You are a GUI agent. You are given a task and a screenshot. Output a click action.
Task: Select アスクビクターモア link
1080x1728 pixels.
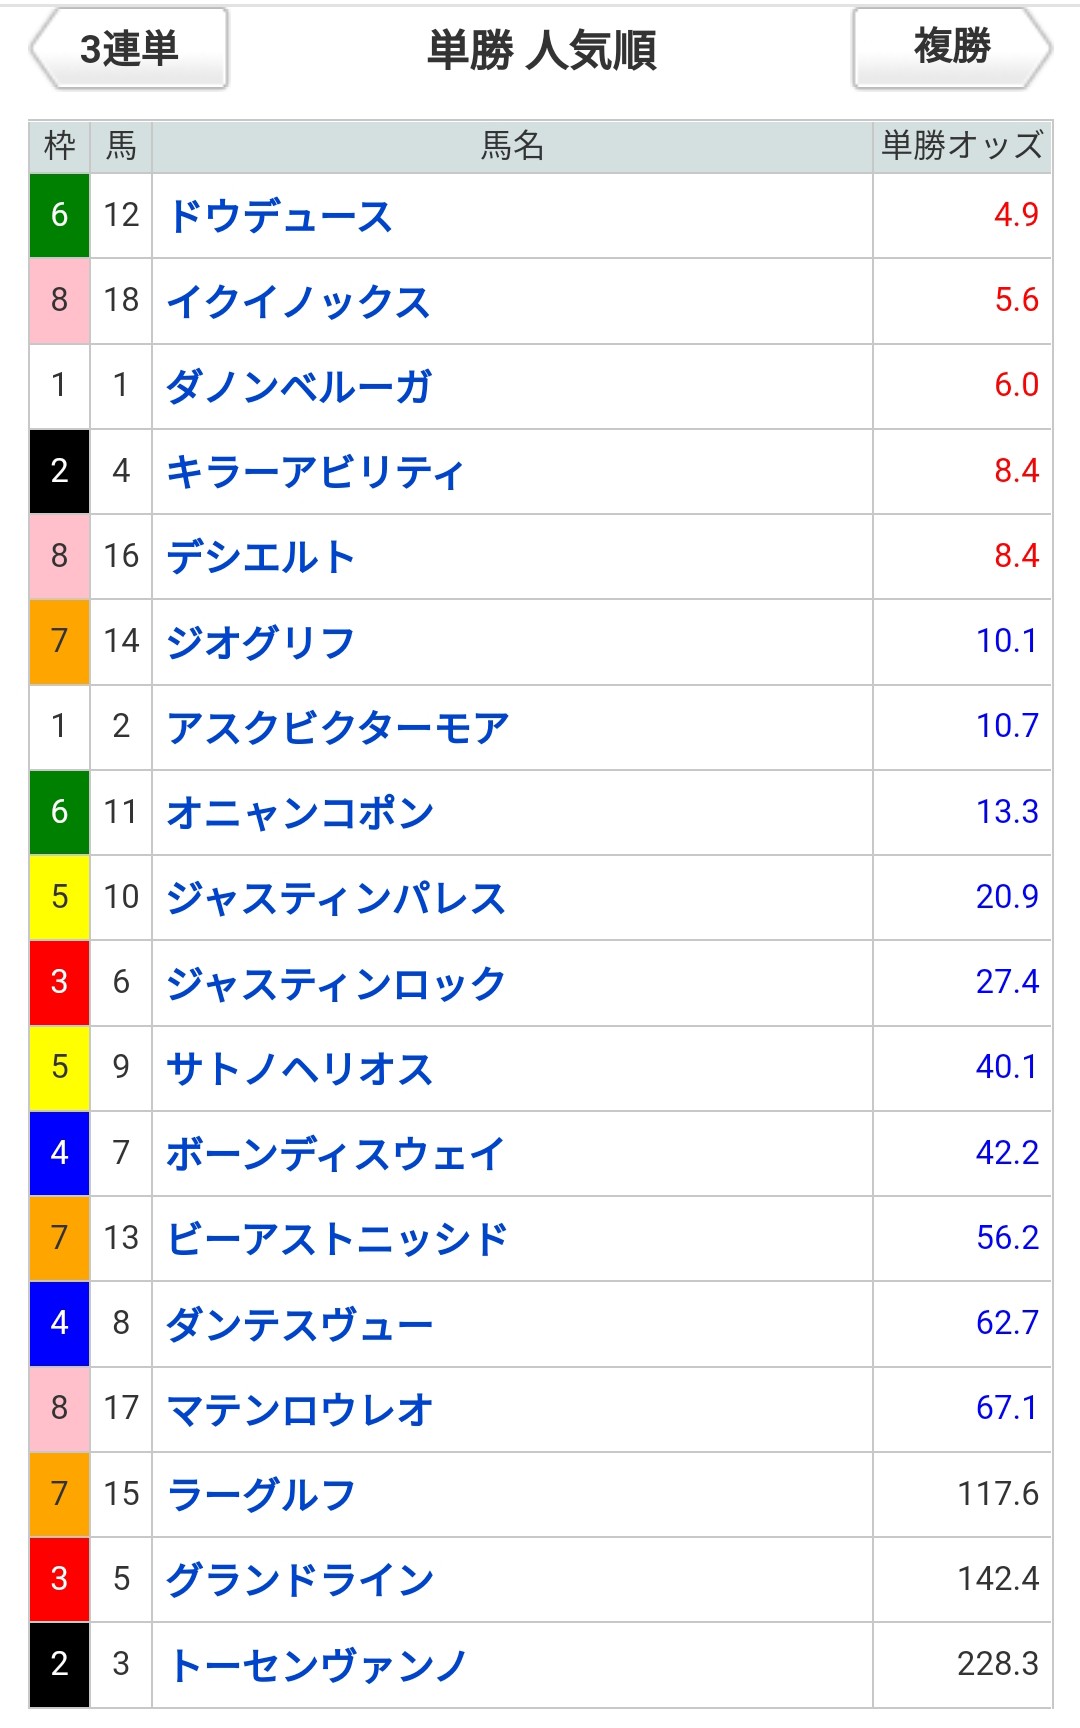click(338, 727)
